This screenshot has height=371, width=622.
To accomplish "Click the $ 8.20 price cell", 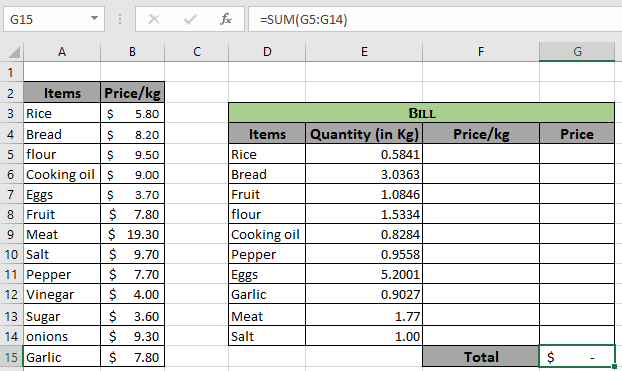I will (x=132, y=134).
